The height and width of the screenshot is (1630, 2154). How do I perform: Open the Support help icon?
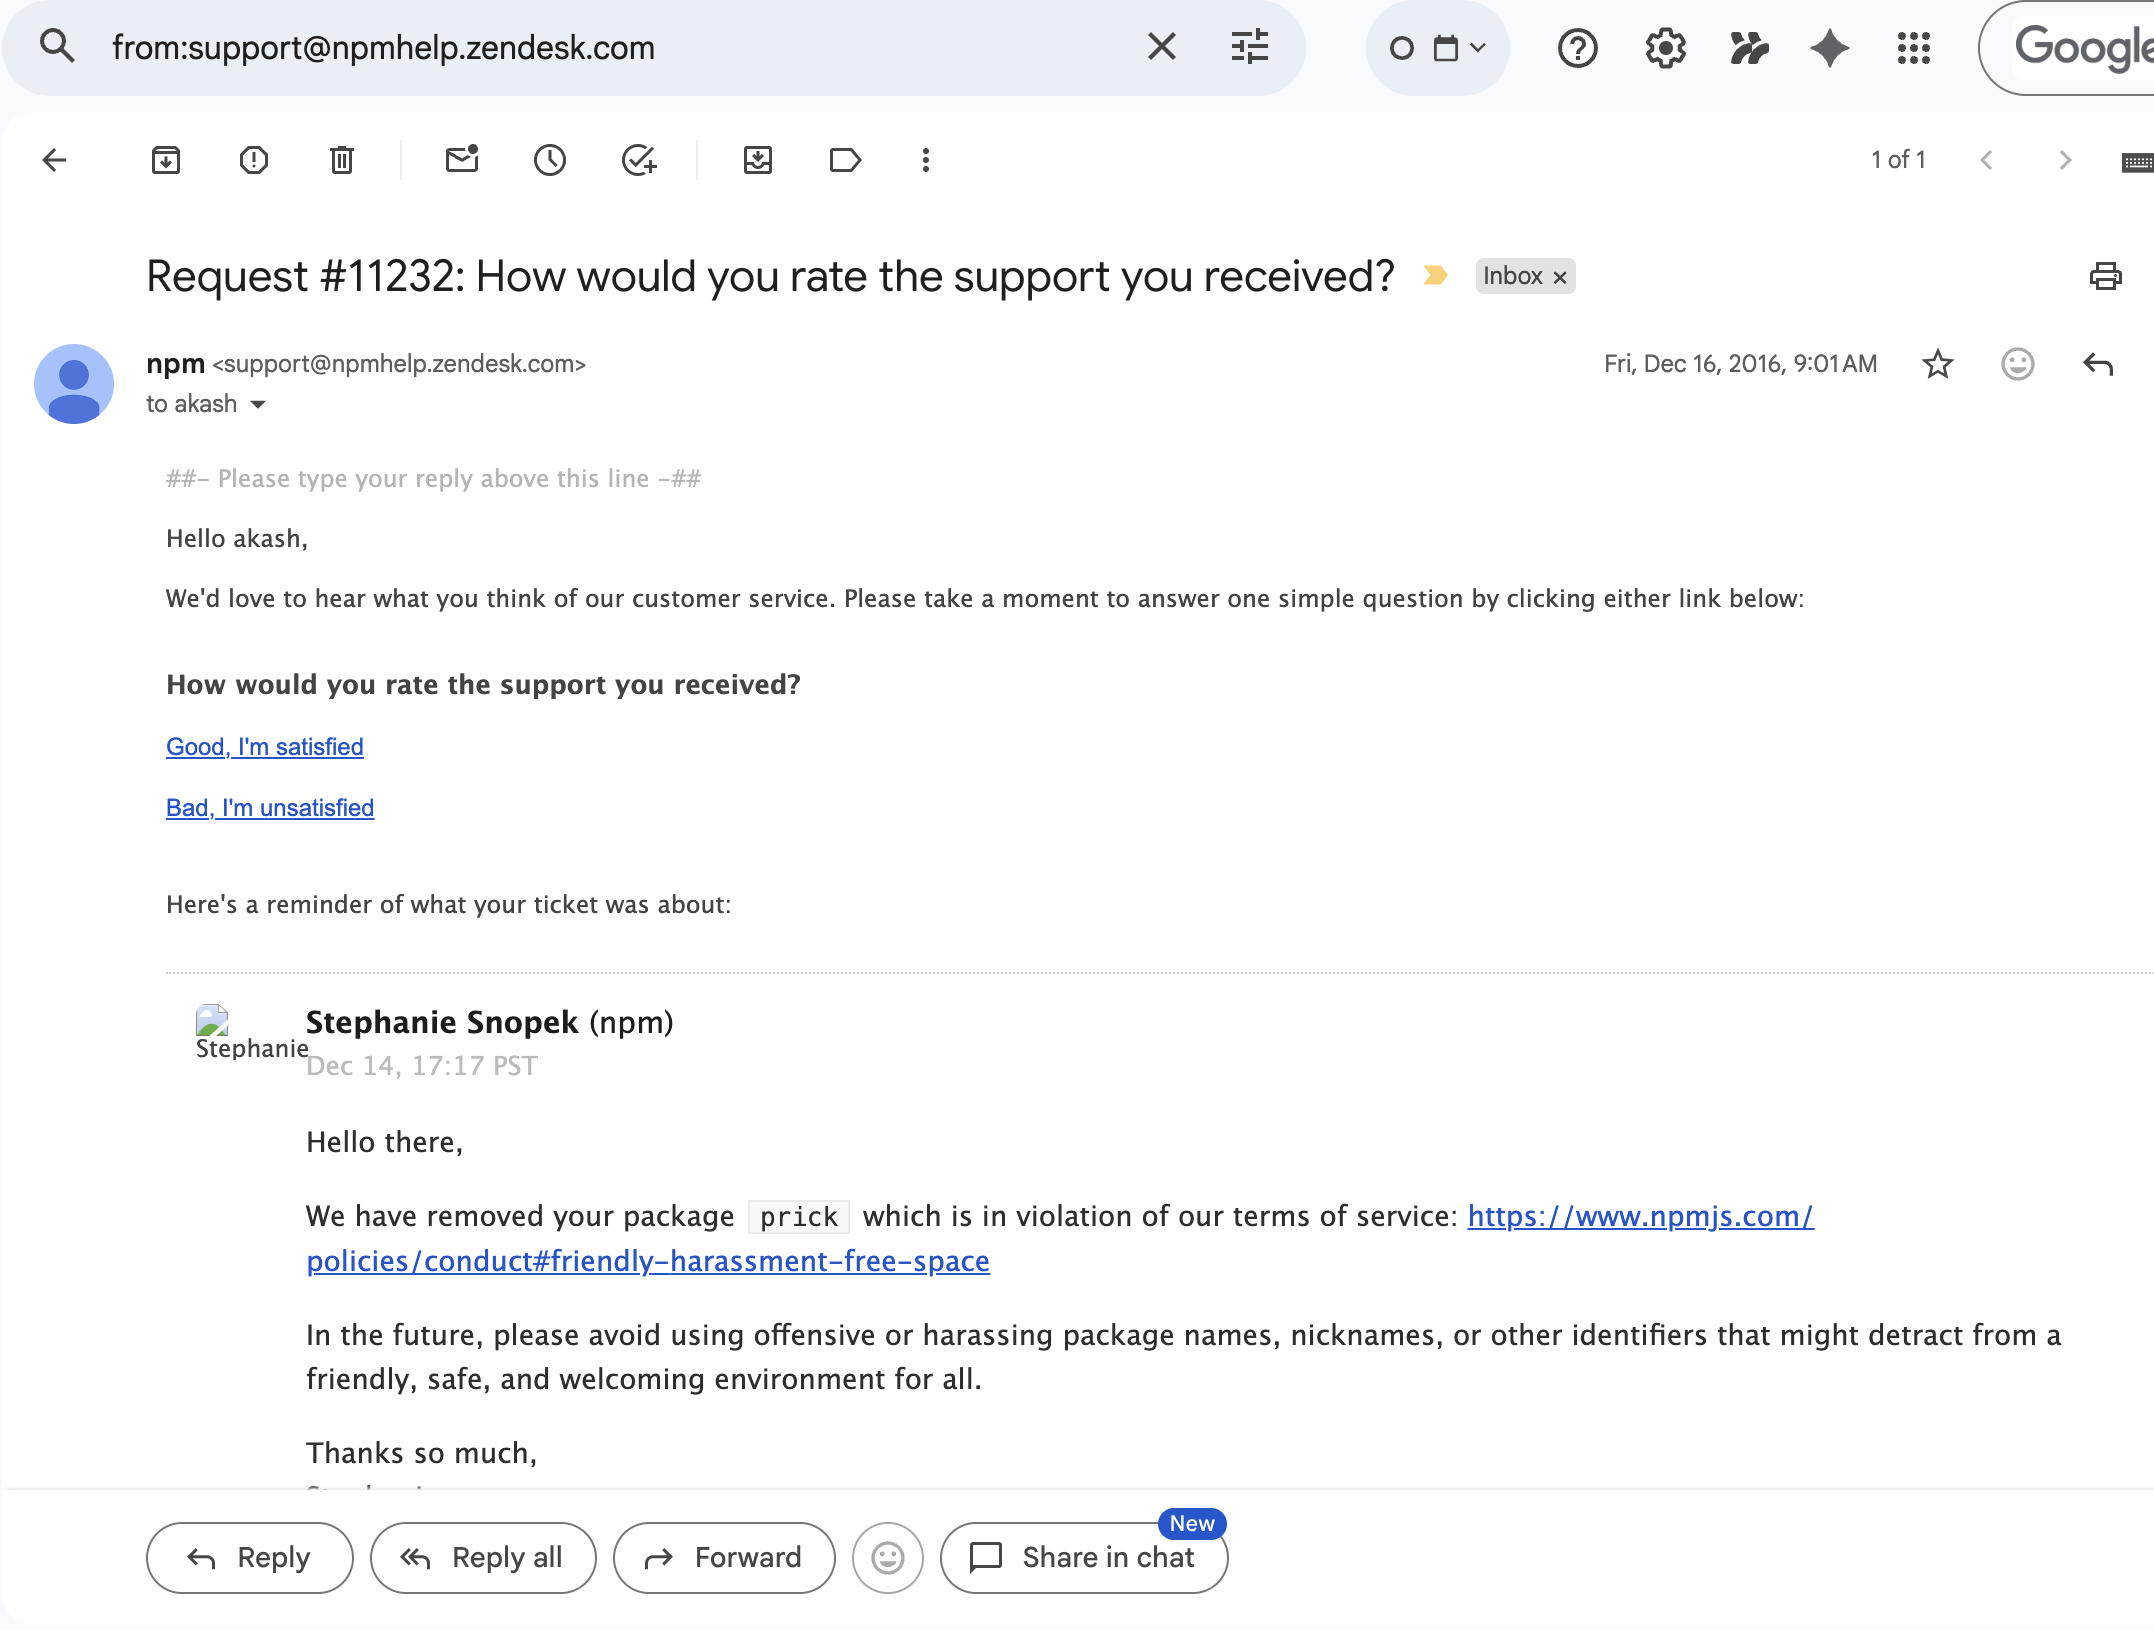(x=1577, y=48)
